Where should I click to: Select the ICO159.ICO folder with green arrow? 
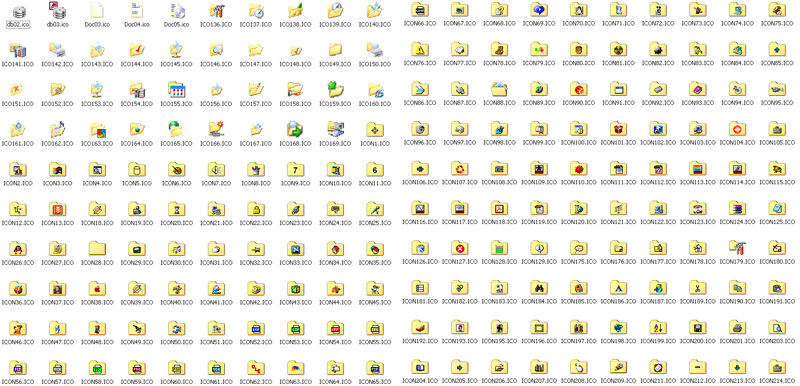click(336, 90)
